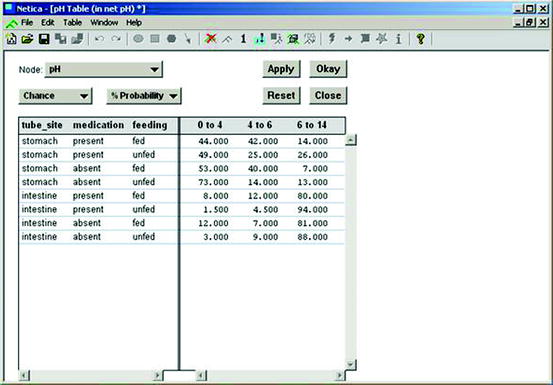Click the 40.000 probability cell
This screenshot has width=553, height=385.
[263, 169]
